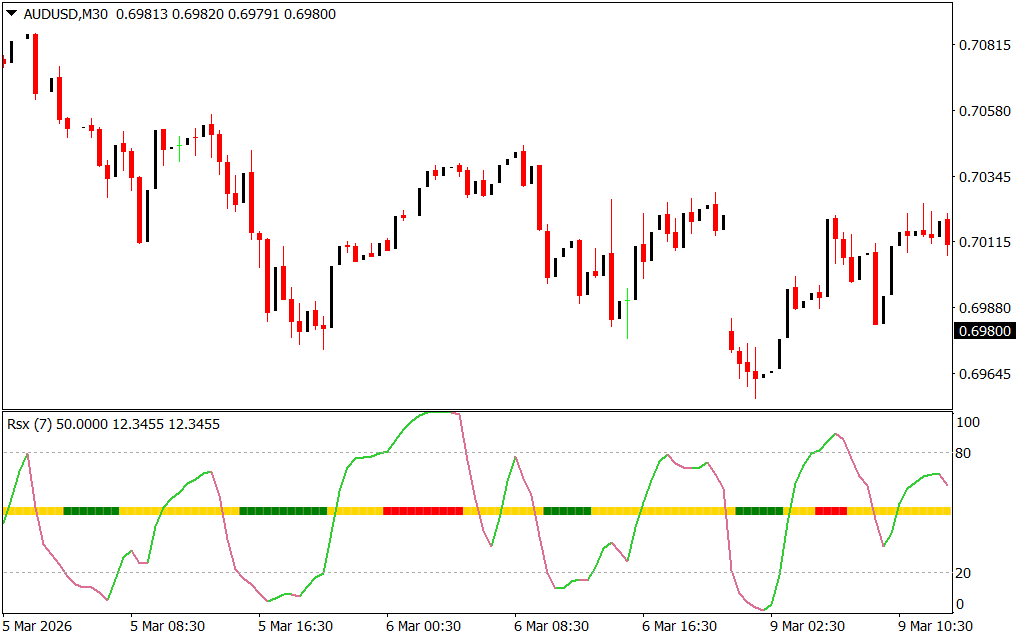This screenshot has height=640, width=1024.
Task: Click the short red Rsx segment near 9 Mar 02:30
Action: pos(831,511)
